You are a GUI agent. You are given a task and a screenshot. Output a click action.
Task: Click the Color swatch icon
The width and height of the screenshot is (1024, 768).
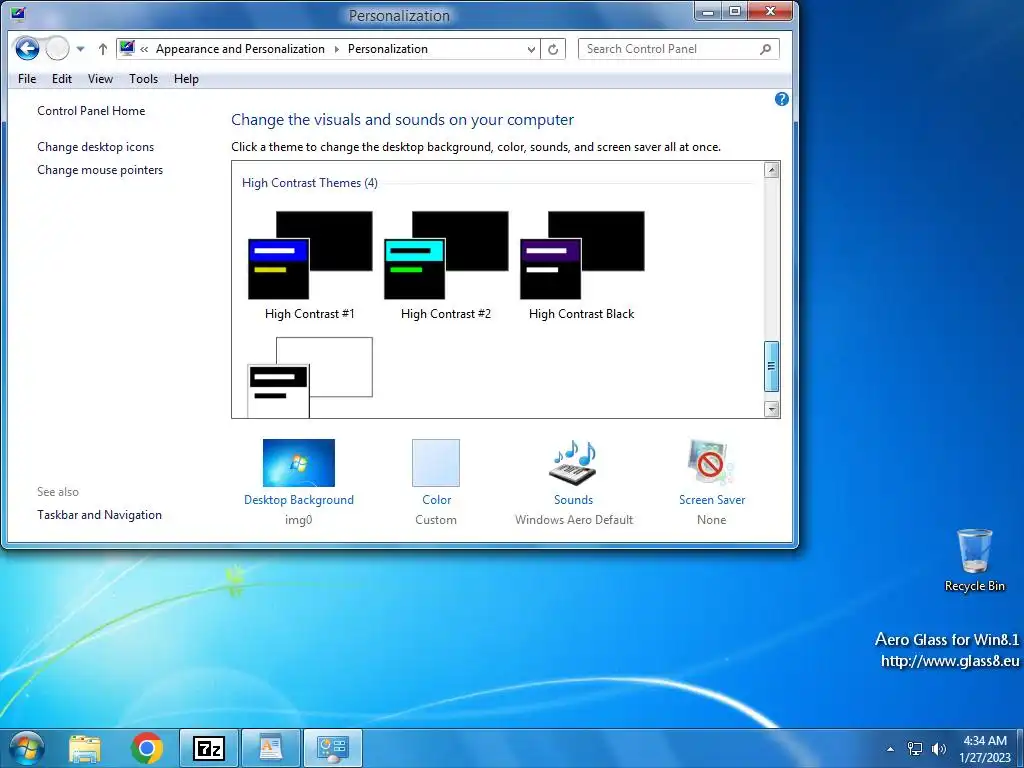coord(436,462)
